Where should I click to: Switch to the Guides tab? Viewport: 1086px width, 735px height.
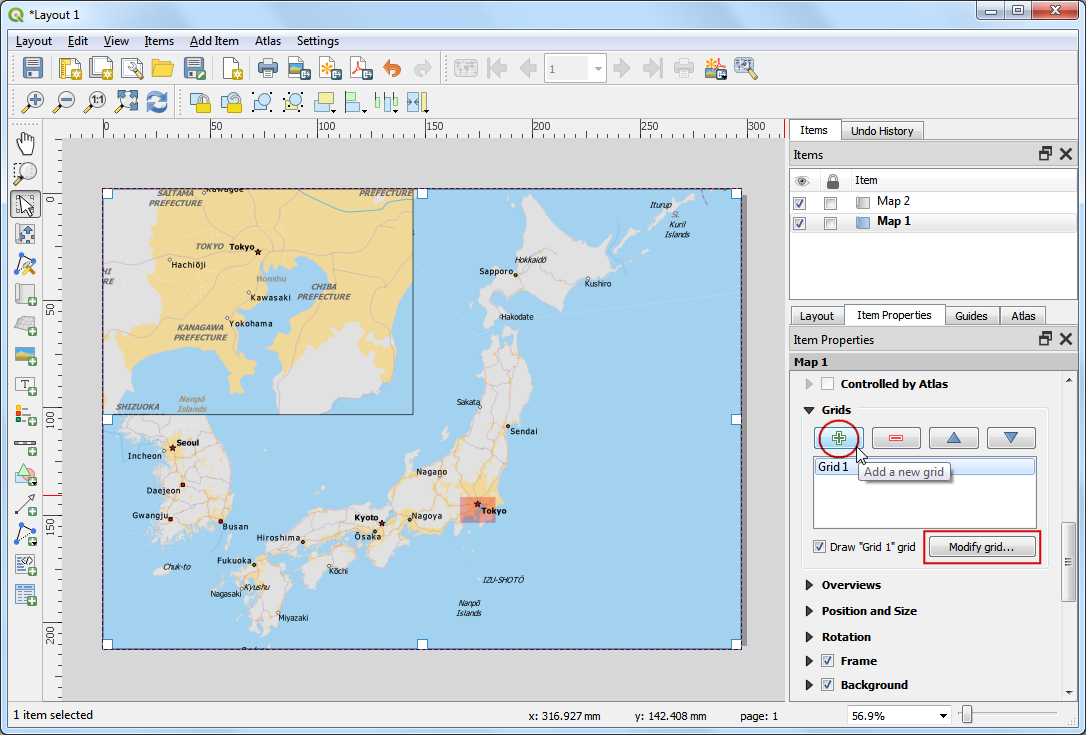point(970,315)
